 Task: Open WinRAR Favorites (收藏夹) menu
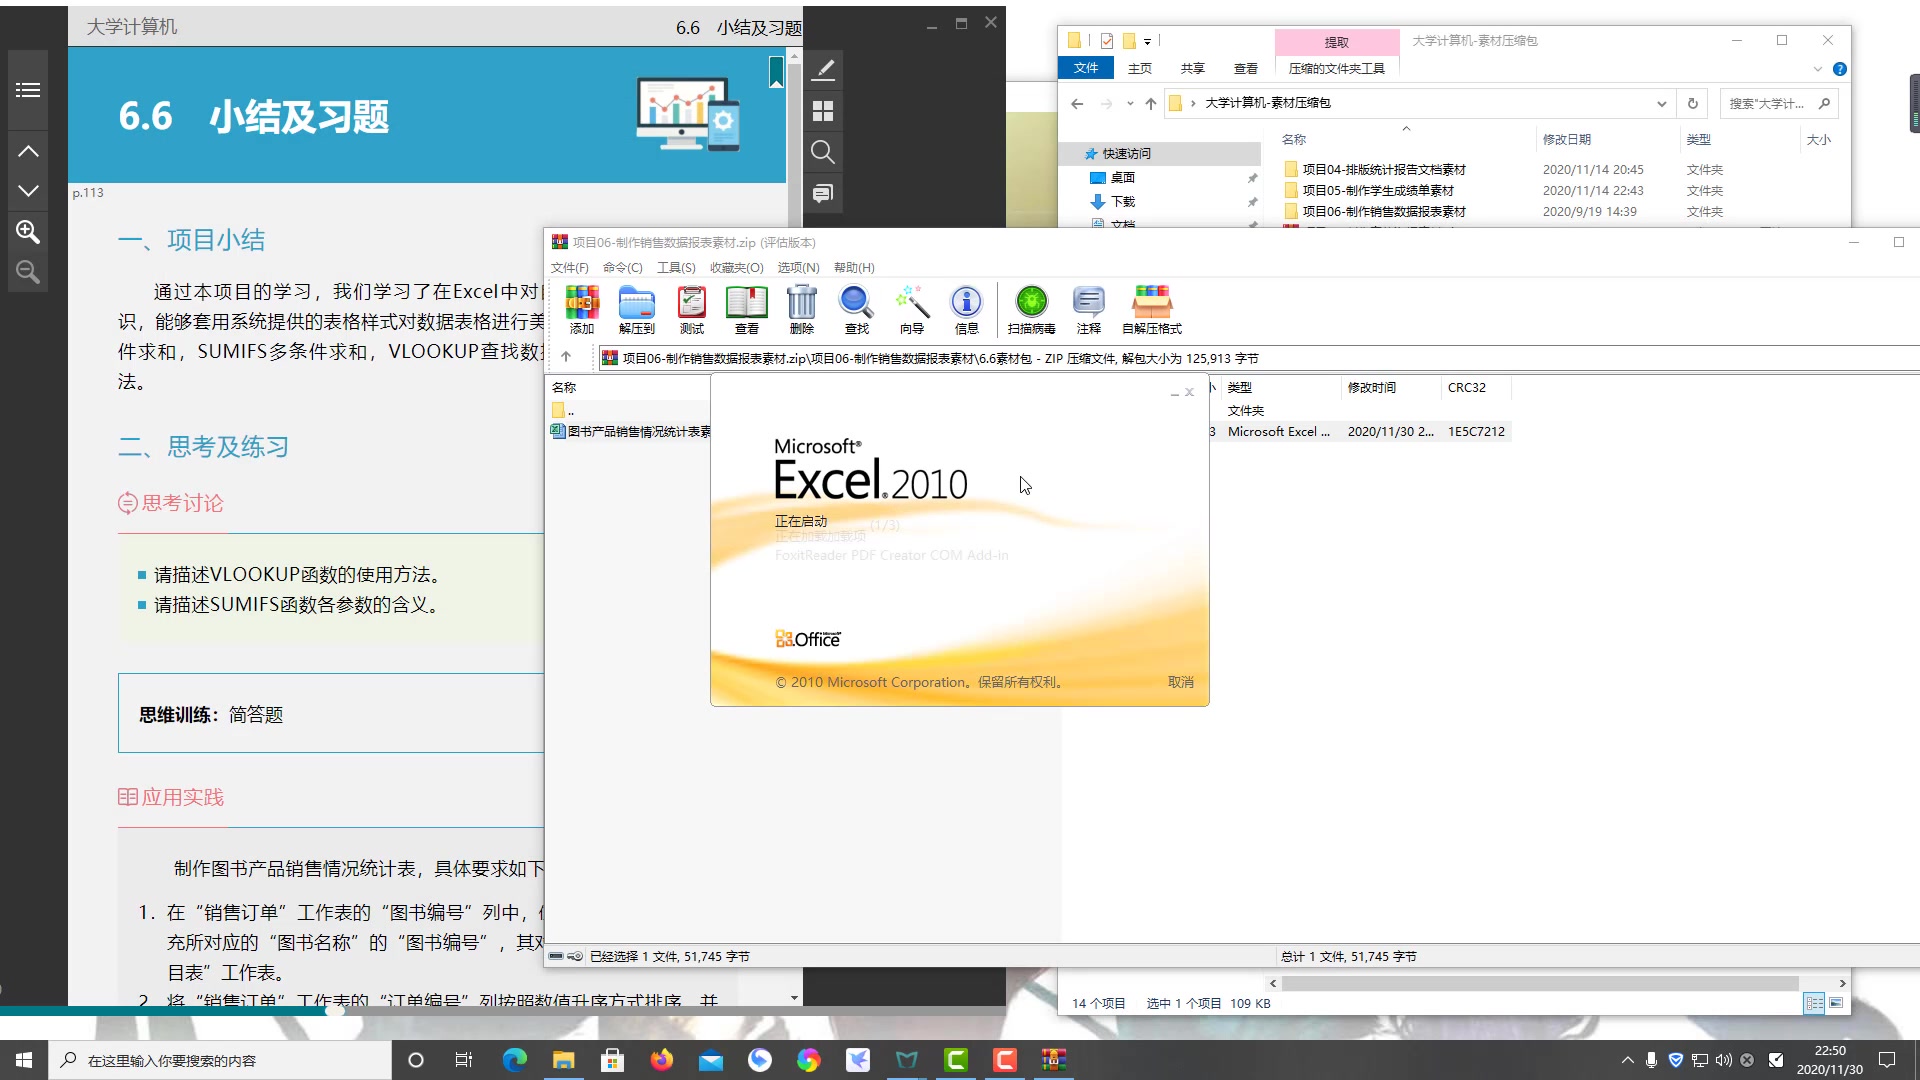(x=736, y=267)
